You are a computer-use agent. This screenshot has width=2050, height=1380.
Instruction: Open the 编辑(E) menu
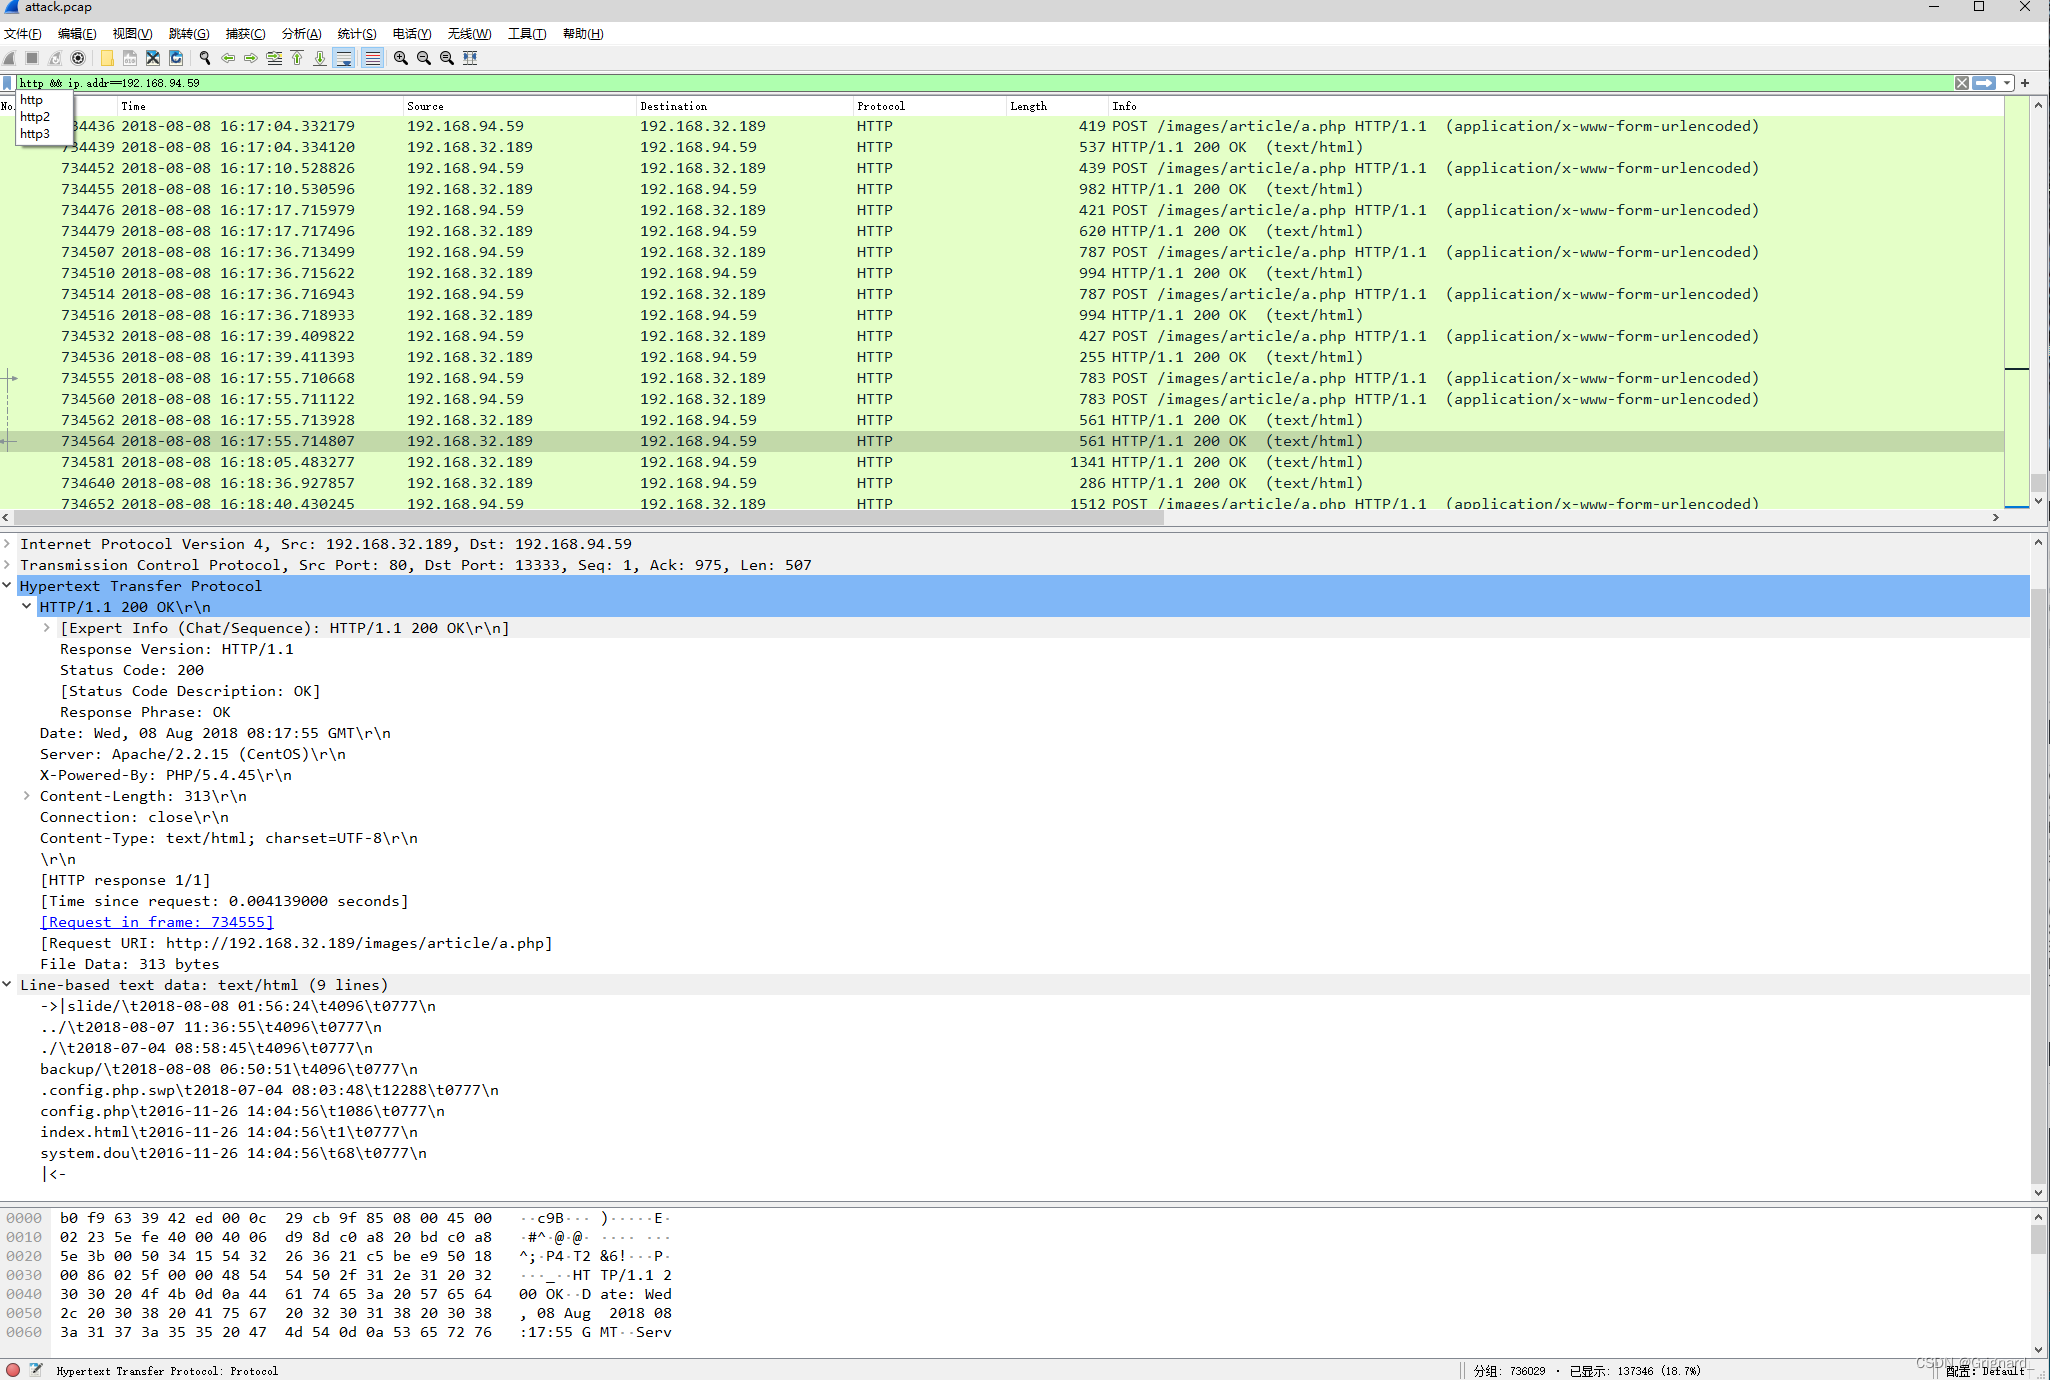pyautogui.click(x=77, y=34)
